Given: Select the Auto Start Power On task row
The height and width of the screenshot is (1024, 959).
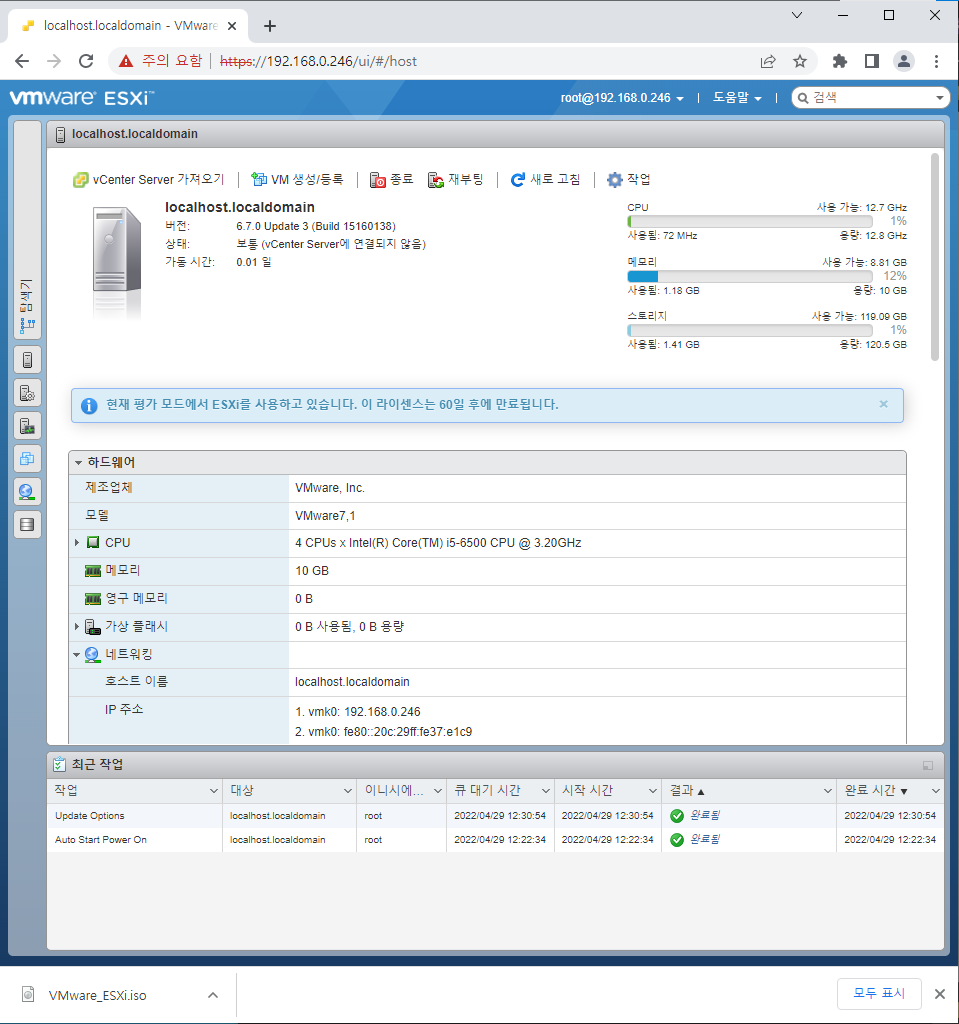Looking at the screenshot, I should (495, 840).
